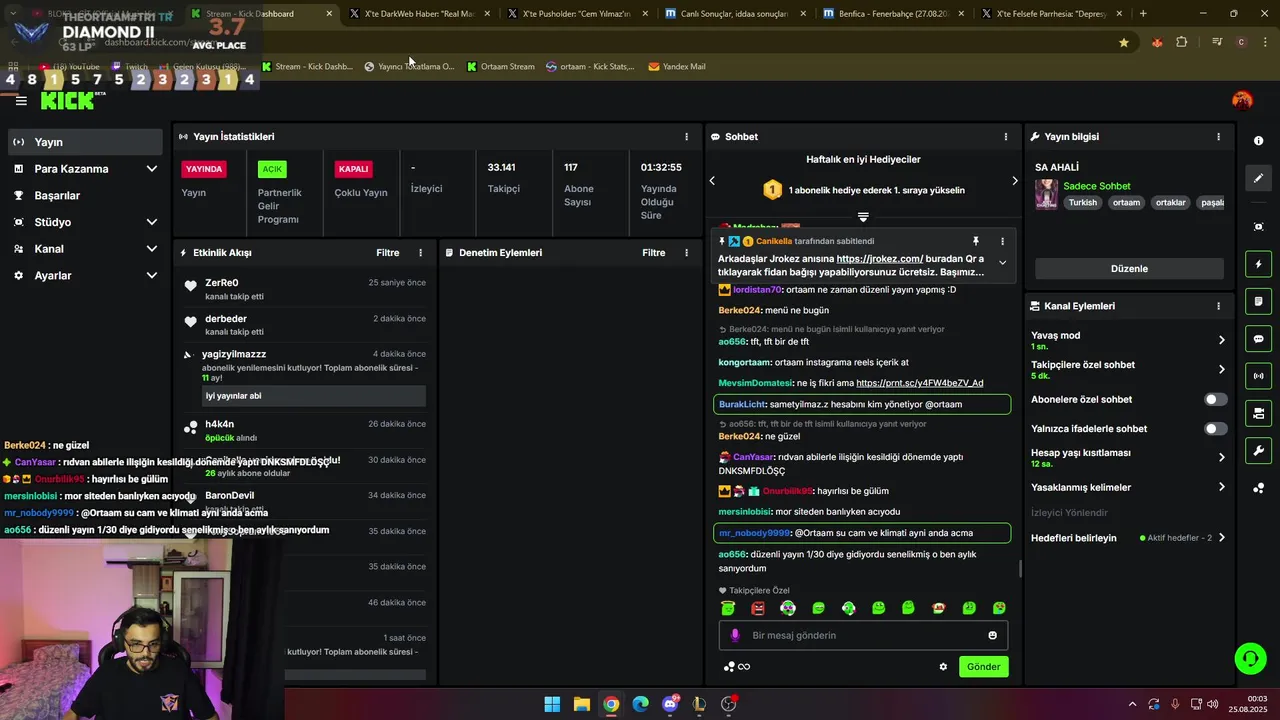Open Kanal Eylemleri three-dot menu

tap(1218, 306)
